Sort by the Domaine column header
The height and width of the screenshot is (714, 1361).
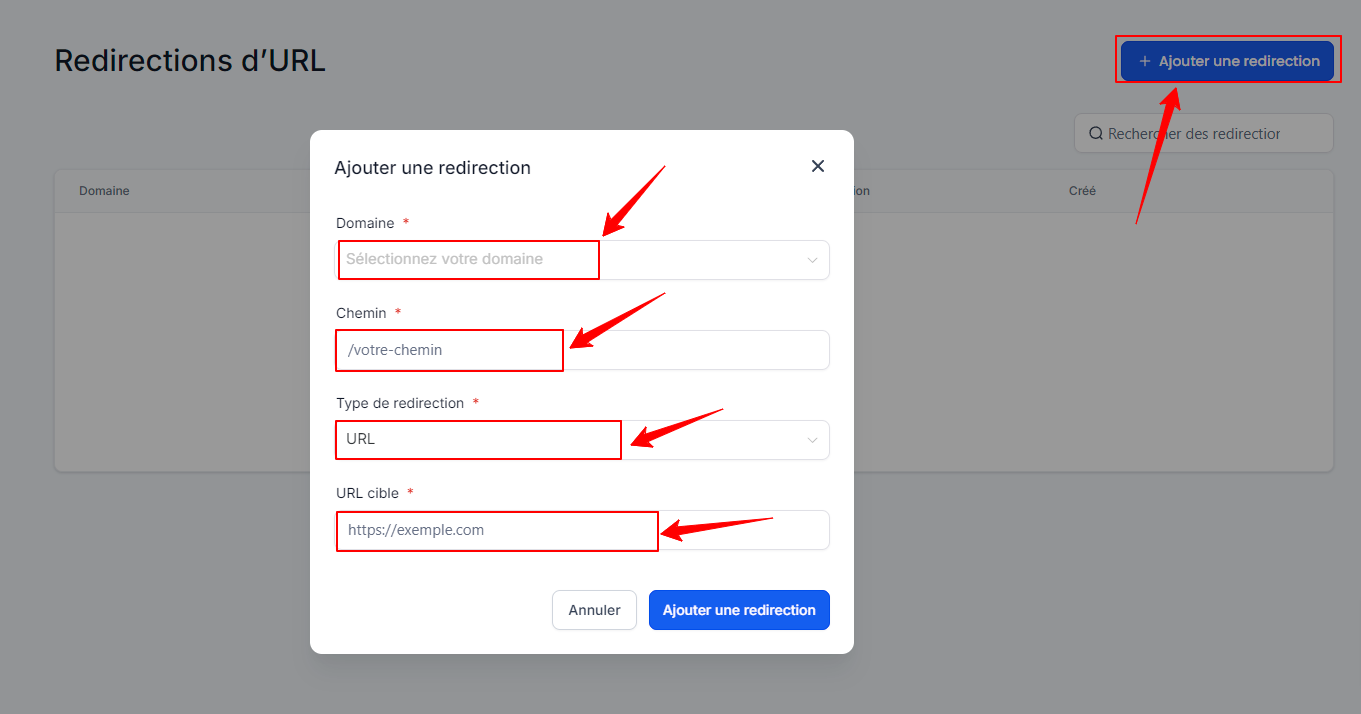pyautogui.click(x=104, y=191)
